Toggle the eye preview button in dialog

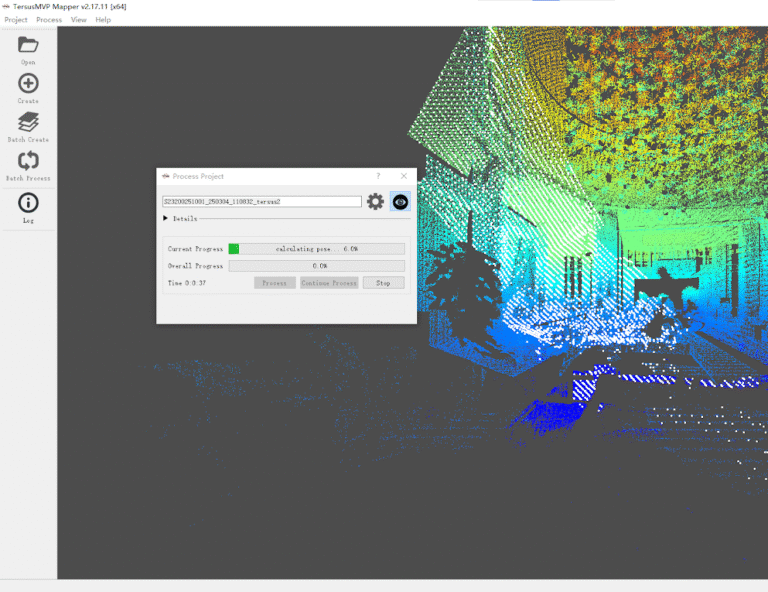[400, 202]
